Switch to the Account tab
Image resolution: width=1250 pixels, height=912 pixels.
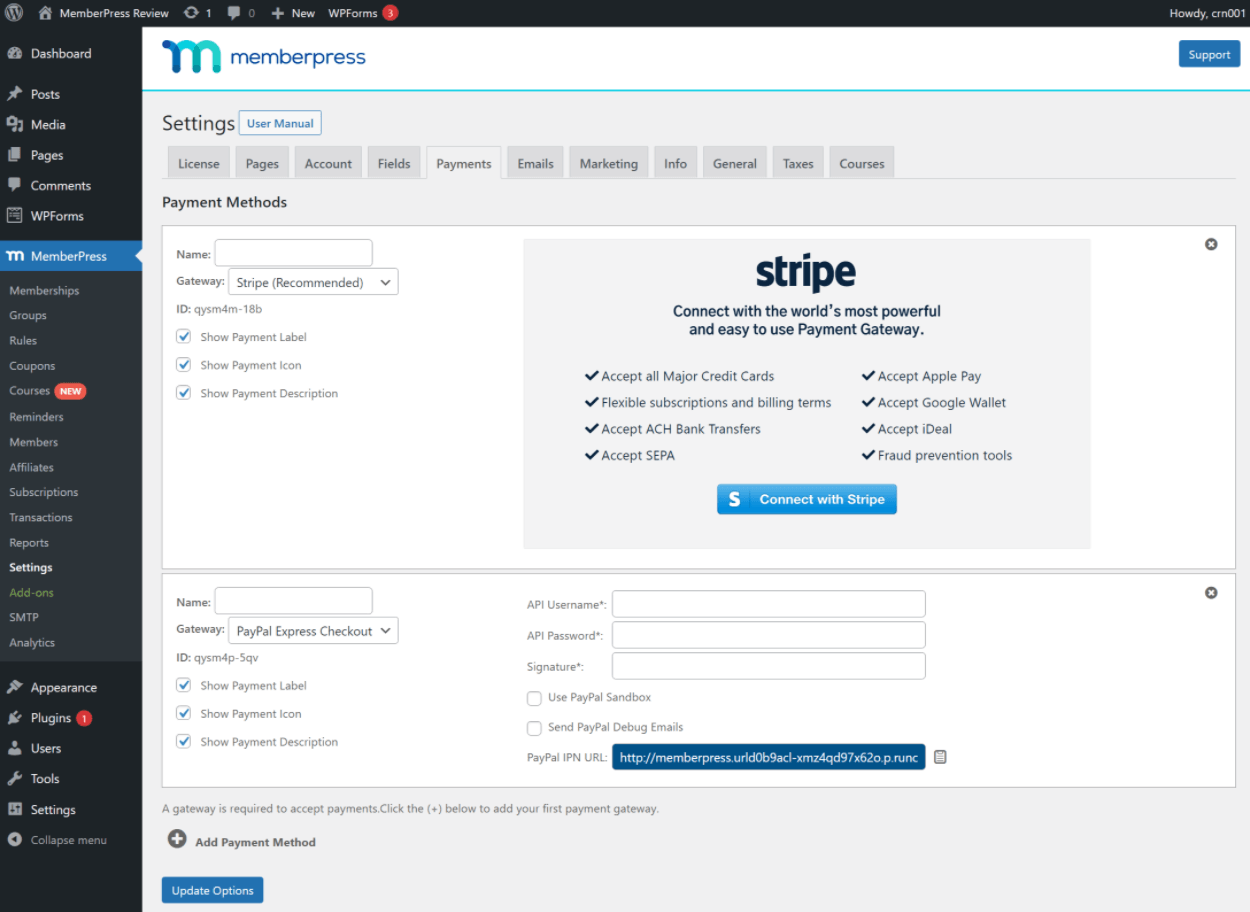coord(328,163)
